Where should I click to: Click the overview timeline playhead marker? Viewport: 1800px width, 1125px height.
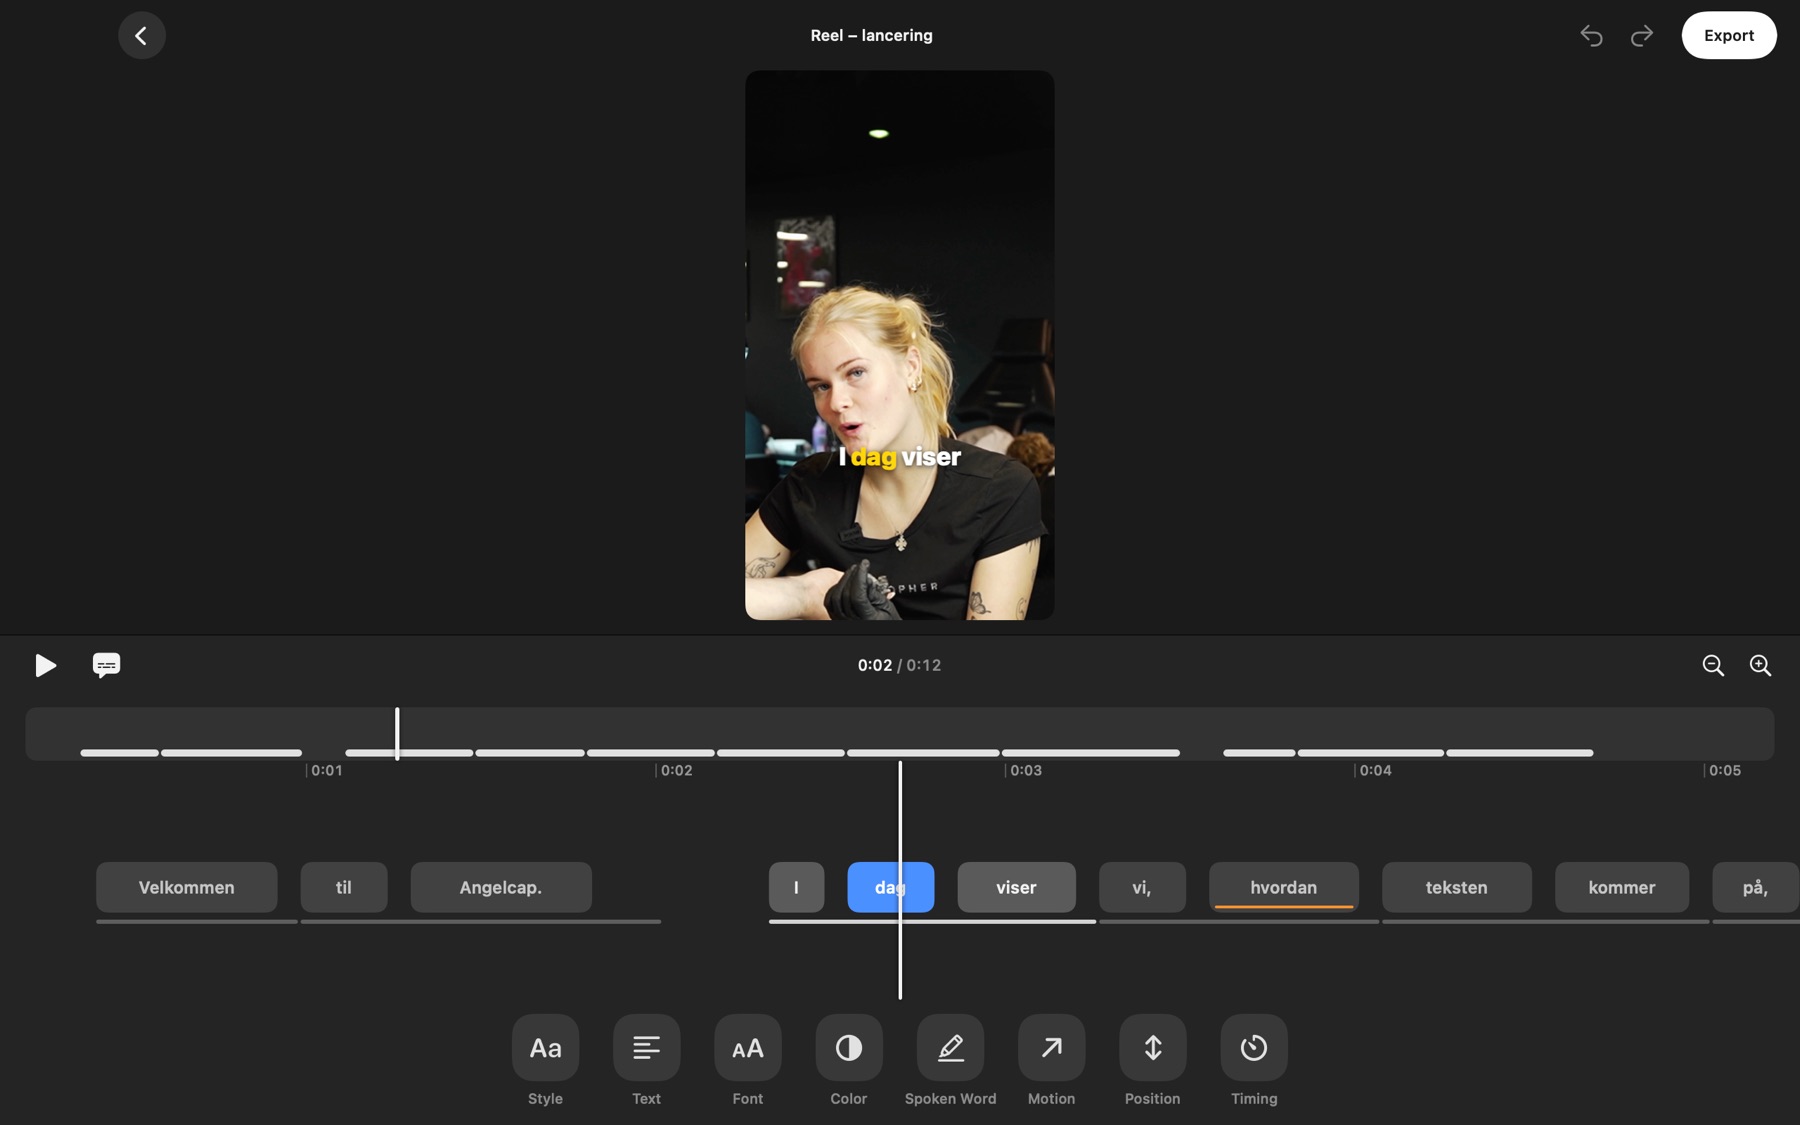point(397,734)
